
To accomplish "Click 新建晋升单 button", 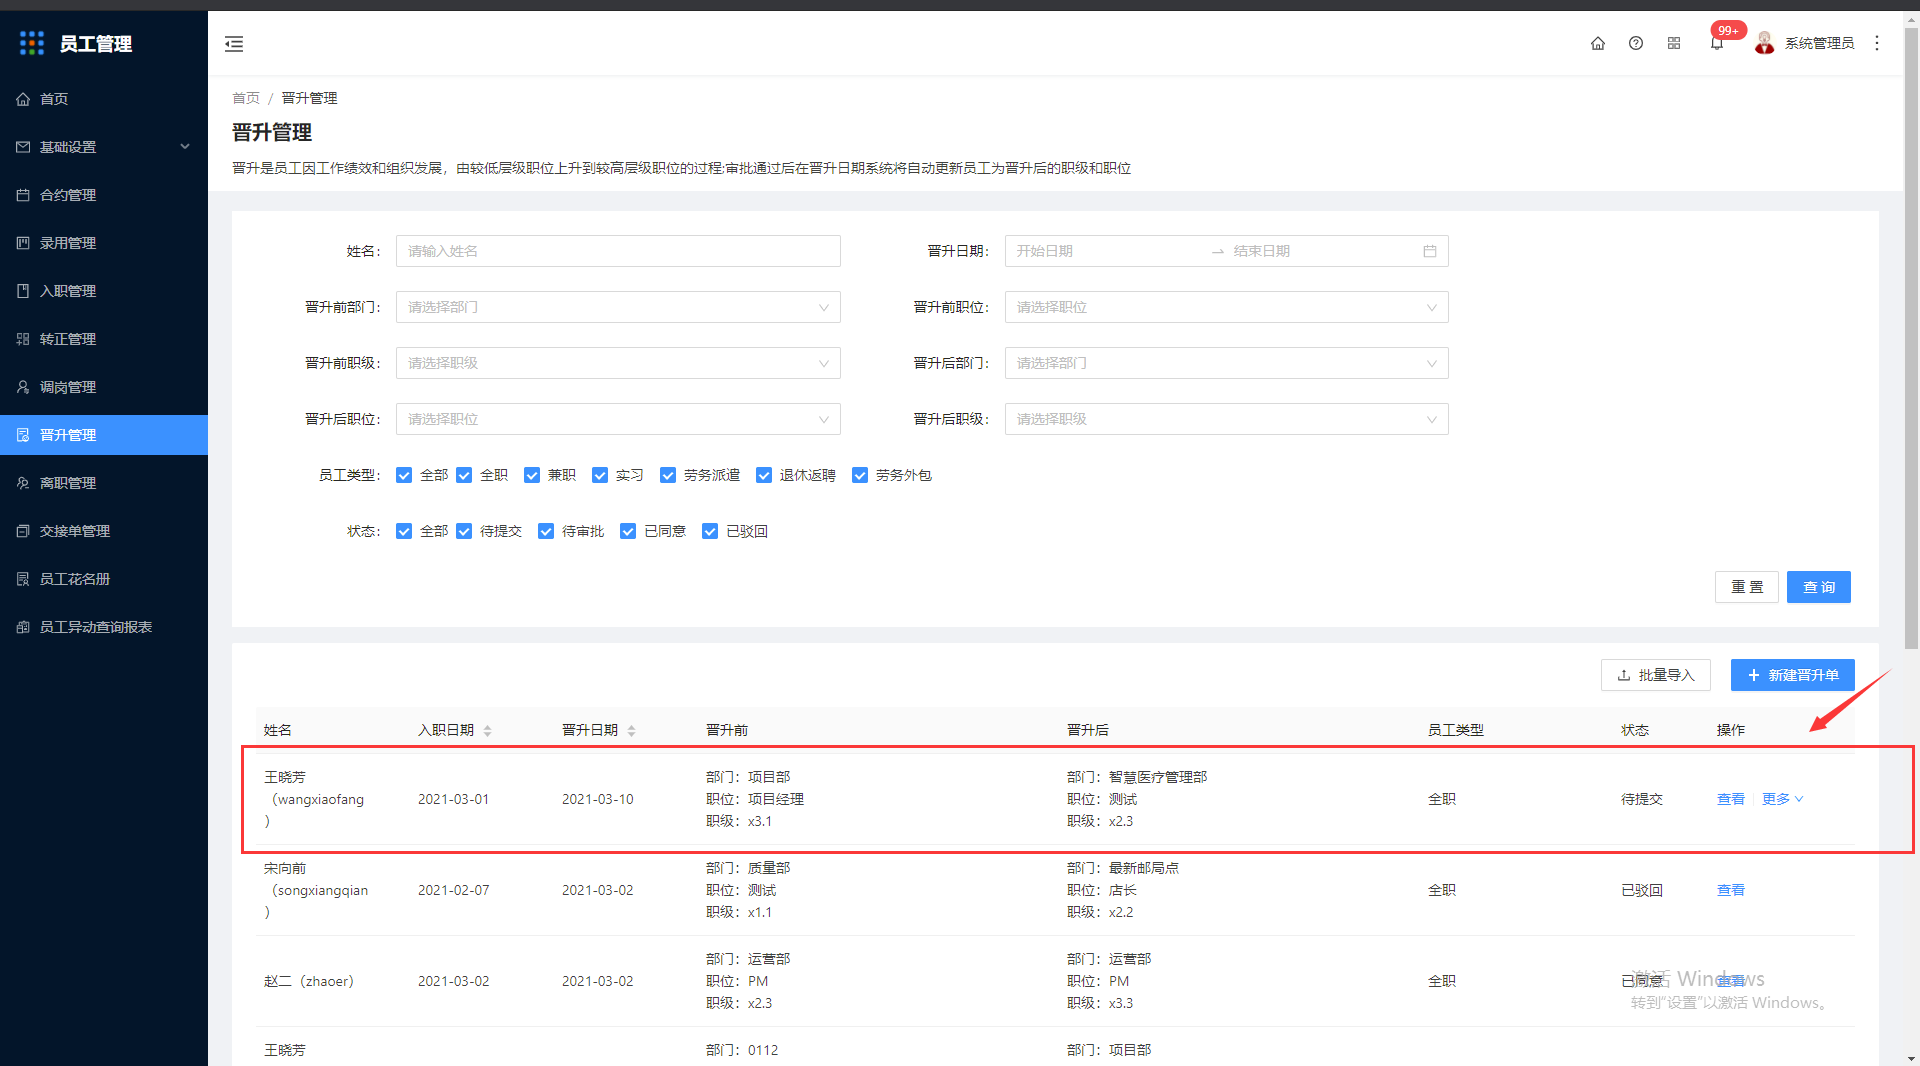I will click(1792, 675).
